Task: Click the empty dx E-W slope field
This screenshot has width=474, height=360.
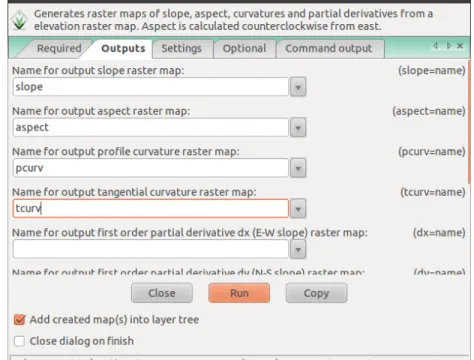Action: (151, 249)
